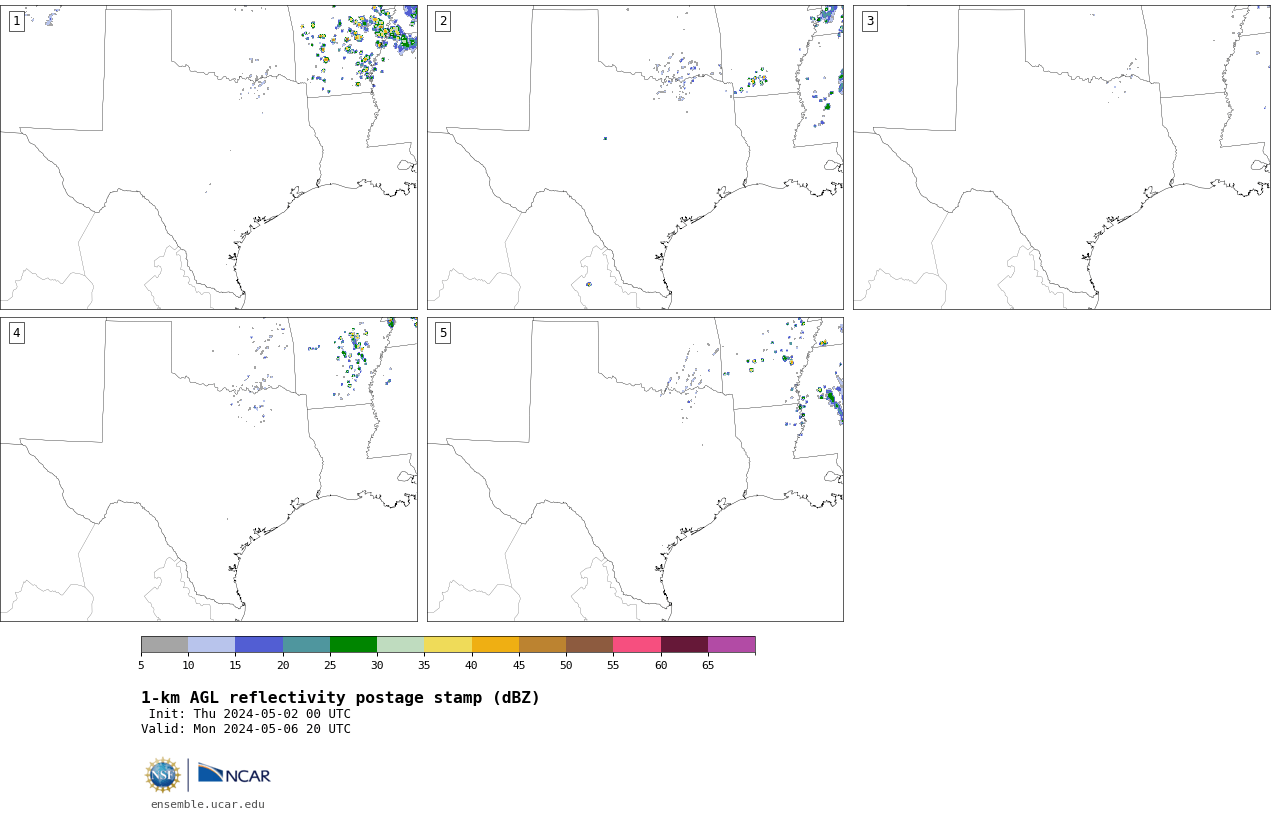Open ensemble member 5 reflectivity map
Viewport: 1280px width, 815px height.
[635, 469]
